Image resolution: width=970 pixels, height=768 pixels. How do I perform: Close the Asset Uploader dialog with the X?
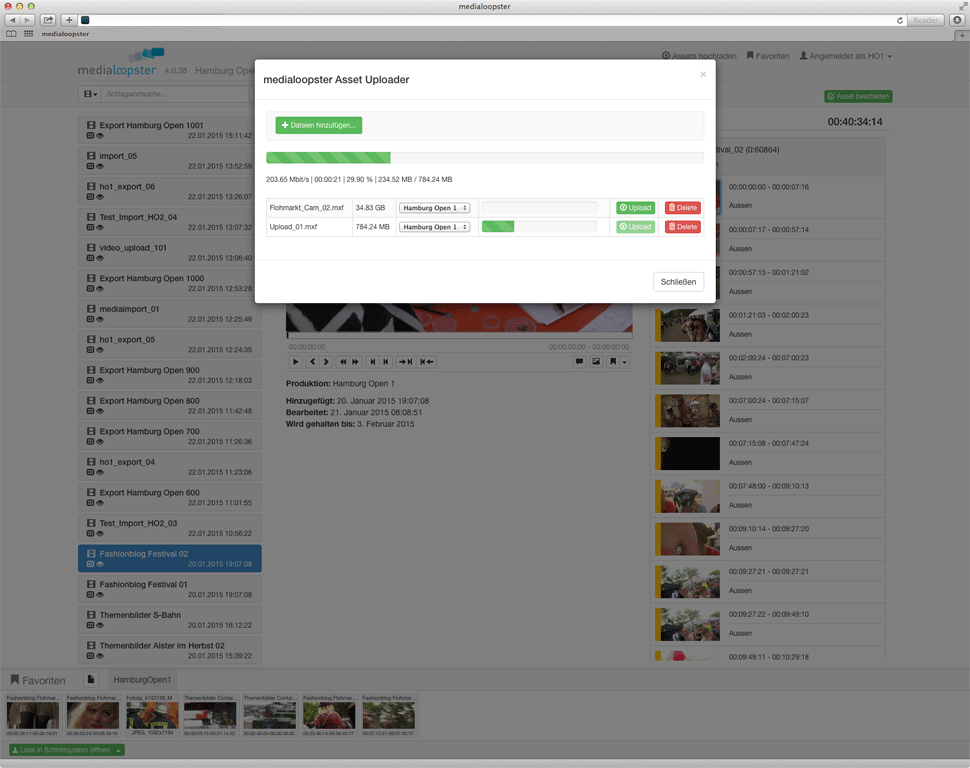click(703, 74)
